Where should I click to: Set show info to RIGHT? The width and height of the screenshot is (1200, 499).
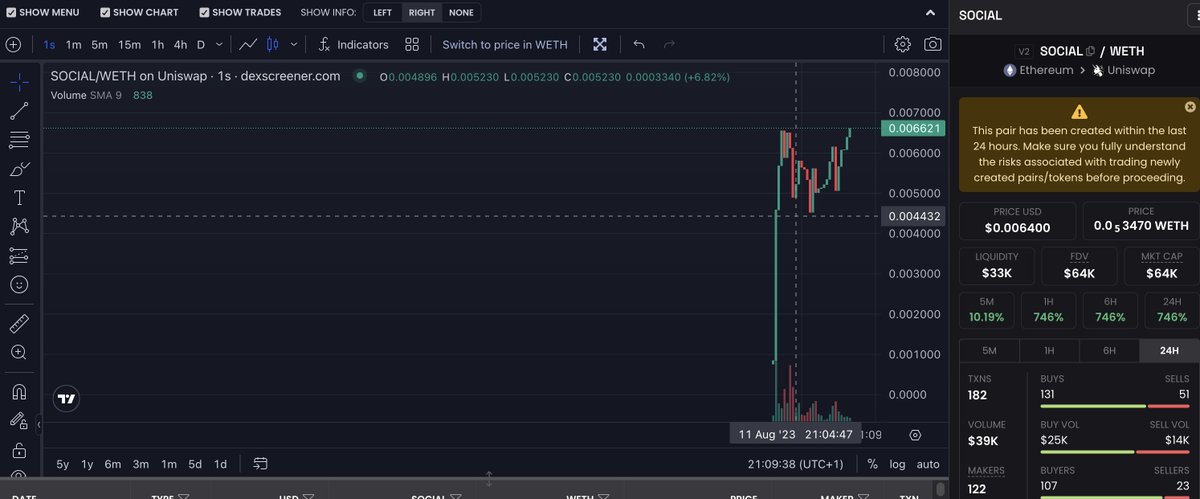tap(421, 13)
